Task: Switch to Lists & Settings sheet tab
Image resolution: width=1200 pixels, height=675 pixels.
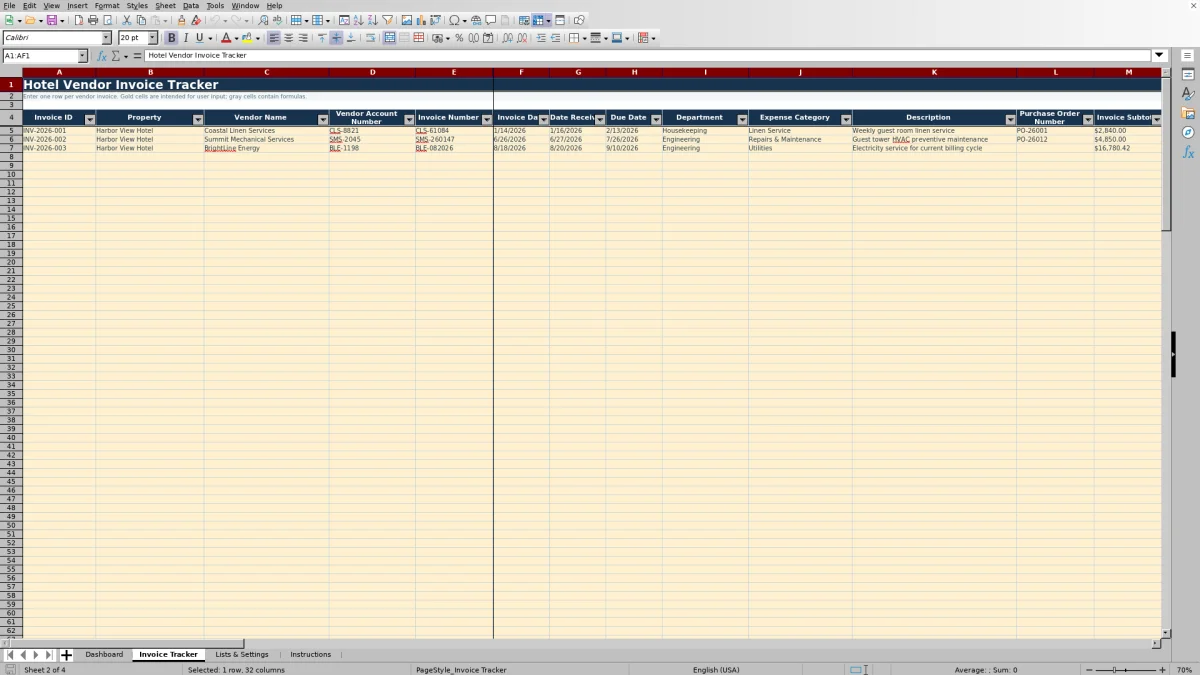Action: click(x=242, y=654)
